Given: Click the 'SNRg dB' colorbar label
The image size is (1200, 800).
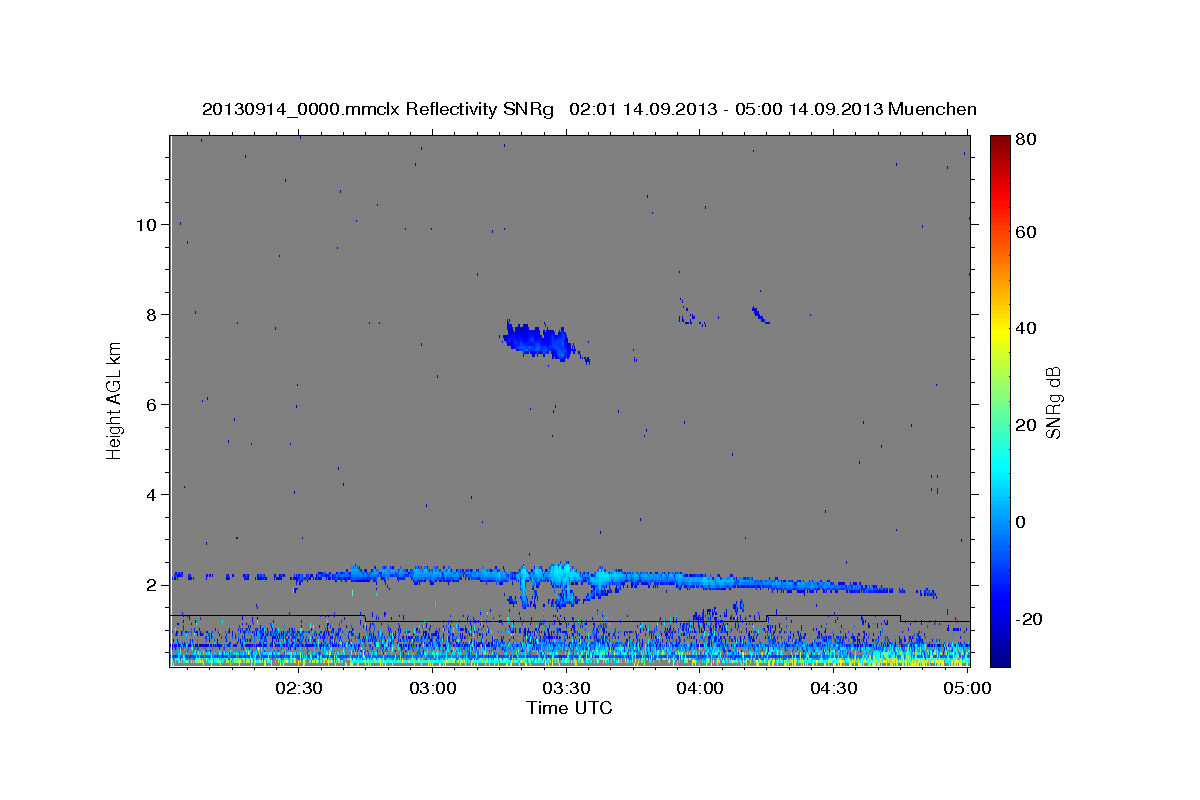Looking at the screenshot, I should click(x=1053, y=402).
